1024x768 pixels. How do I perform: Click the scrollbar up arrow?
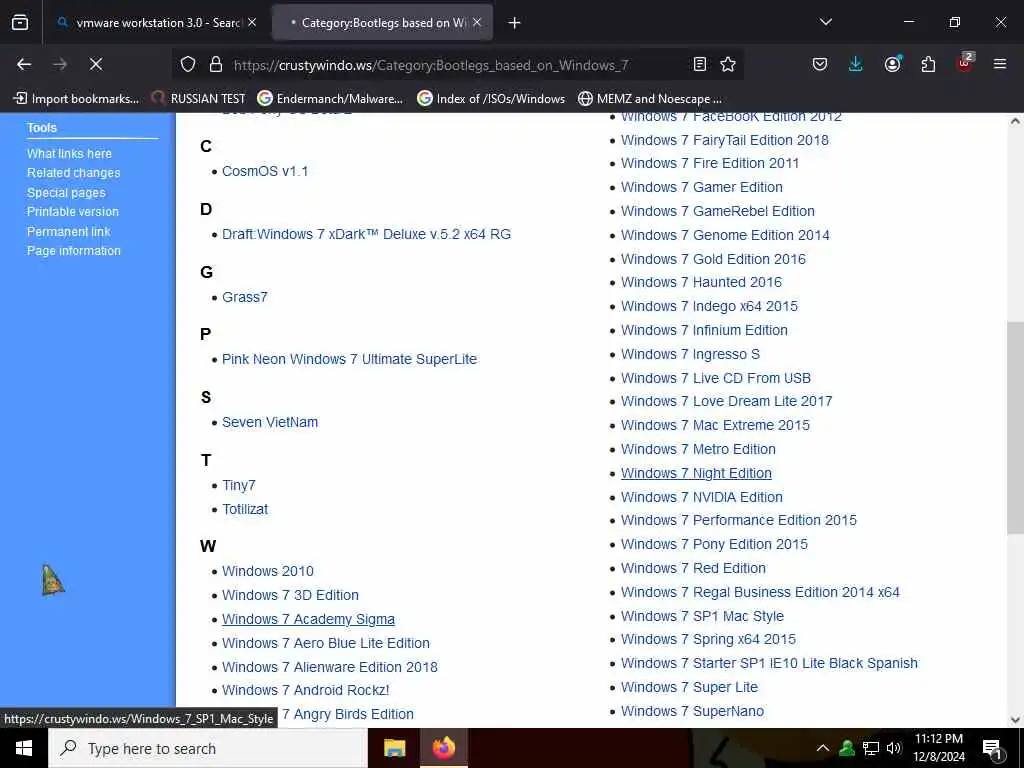(1016, 121)
